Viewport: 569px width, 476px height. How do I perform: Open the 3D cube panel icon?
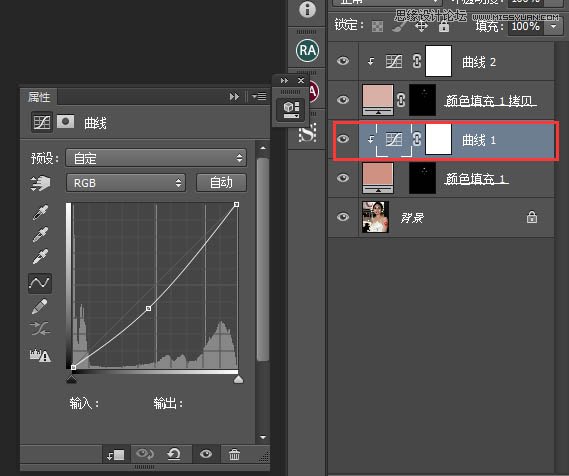[291, 110]
